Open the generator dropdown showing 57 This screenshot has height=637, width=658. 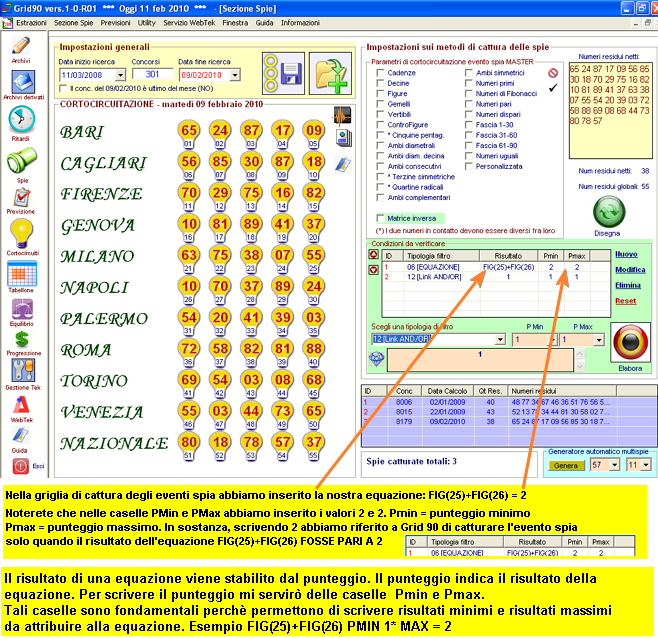pyautogui.click(x=615, y=465)
